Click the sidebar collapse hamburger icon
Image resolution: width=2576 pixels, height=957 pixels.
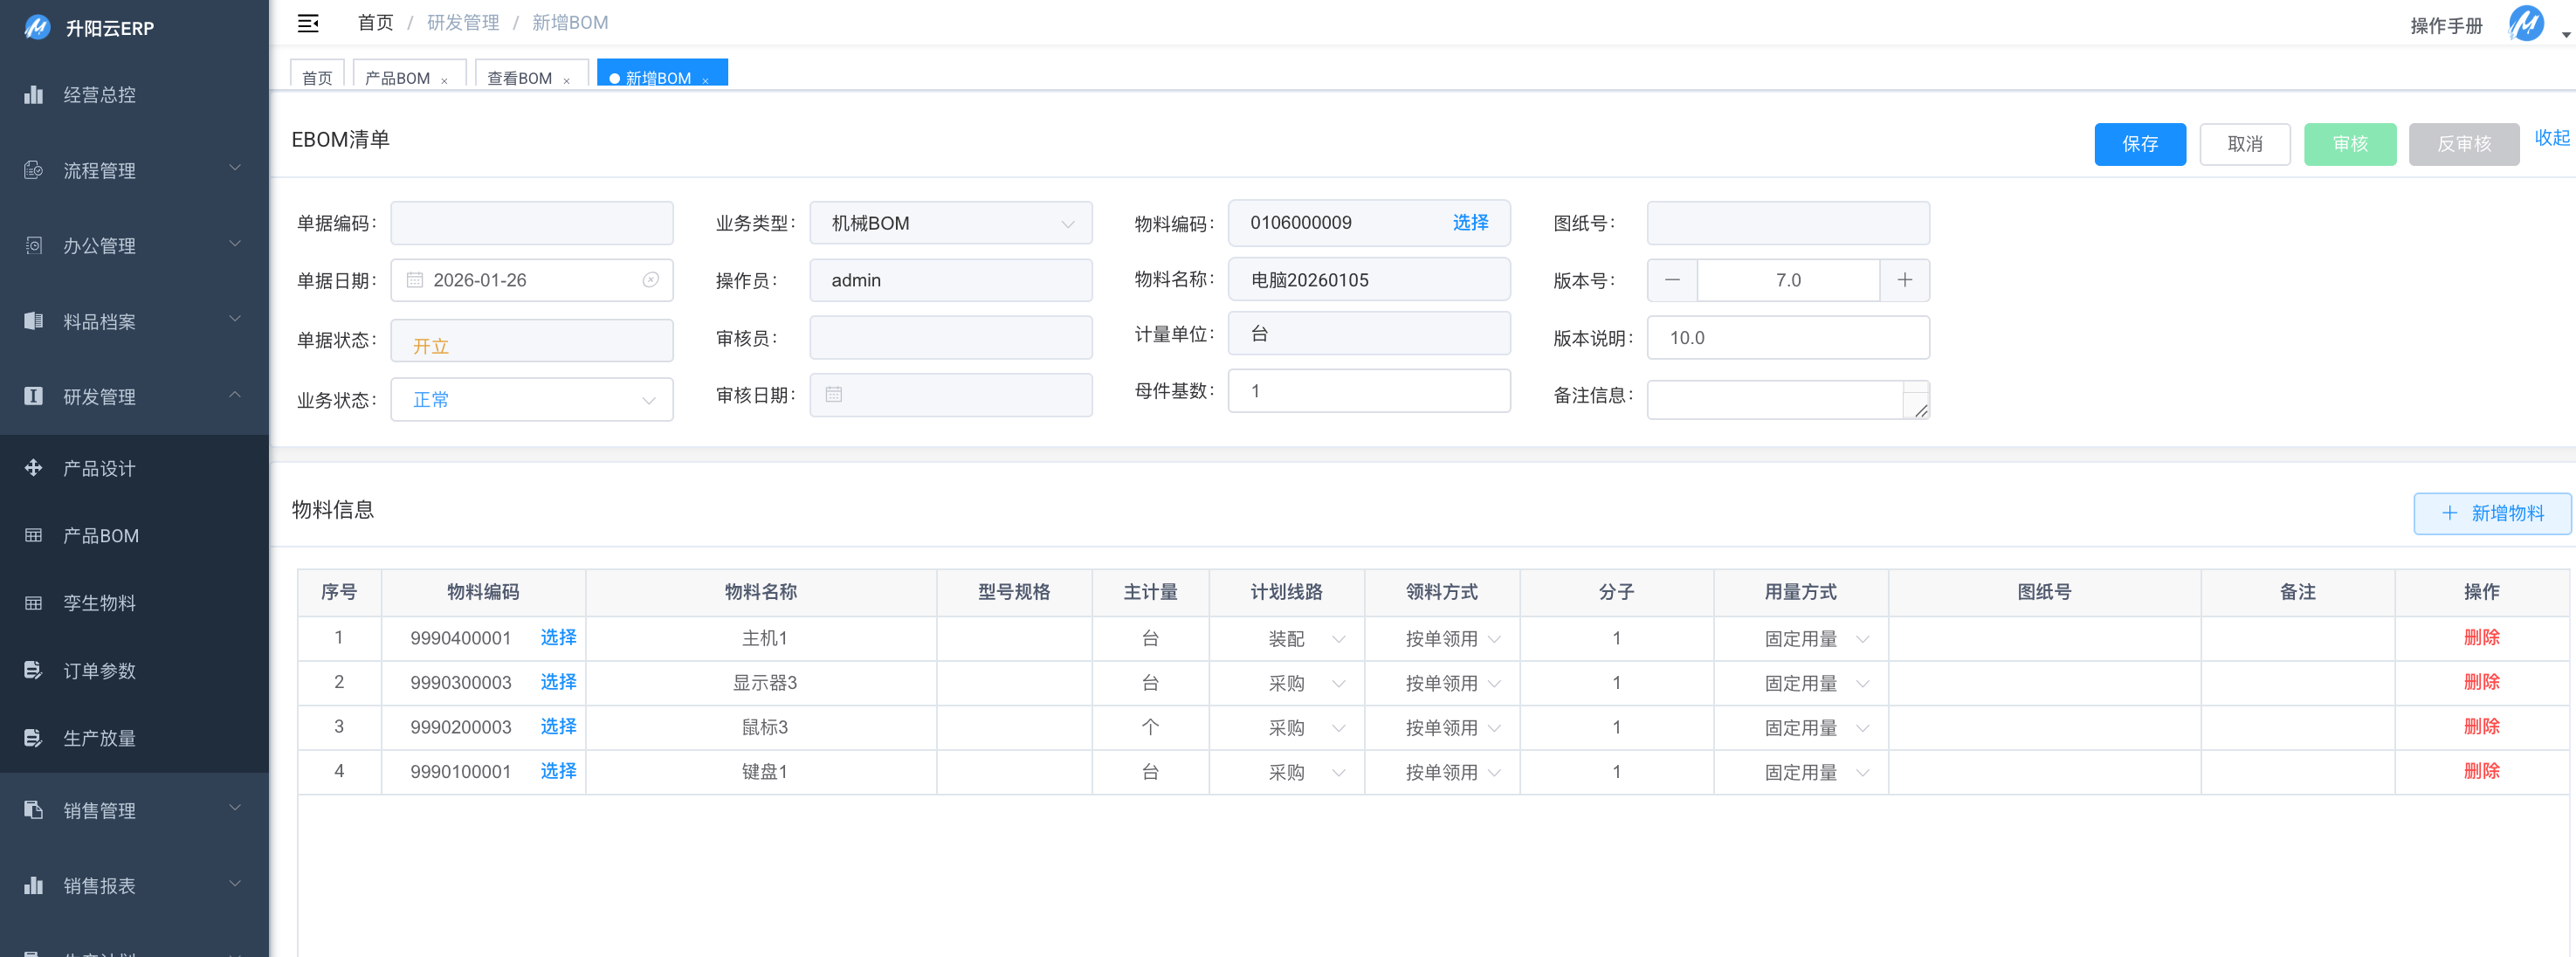(x=308, y=23)
